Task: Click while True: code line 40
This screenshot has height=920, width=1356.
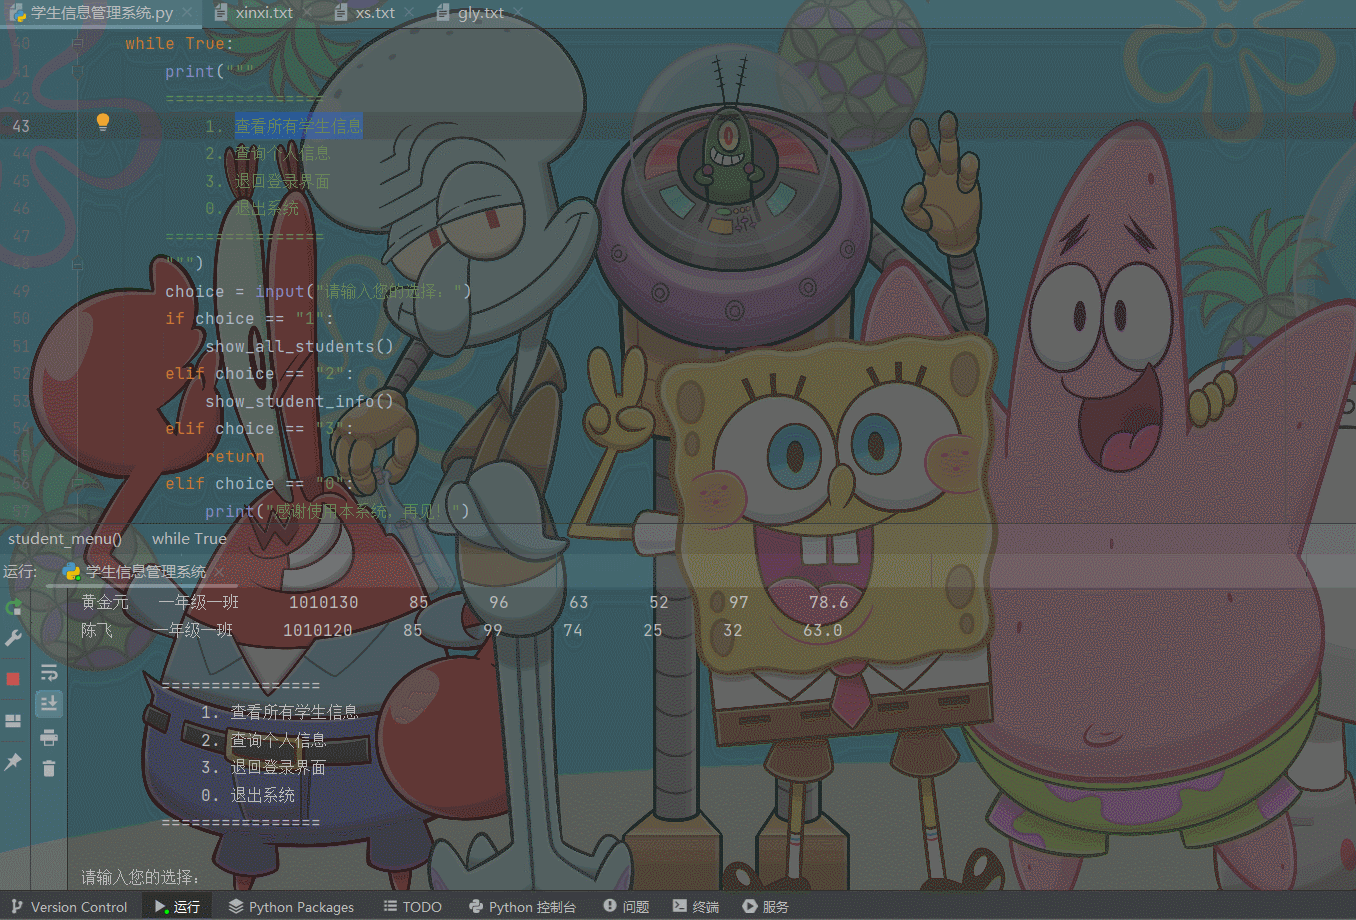Action: 179,44
